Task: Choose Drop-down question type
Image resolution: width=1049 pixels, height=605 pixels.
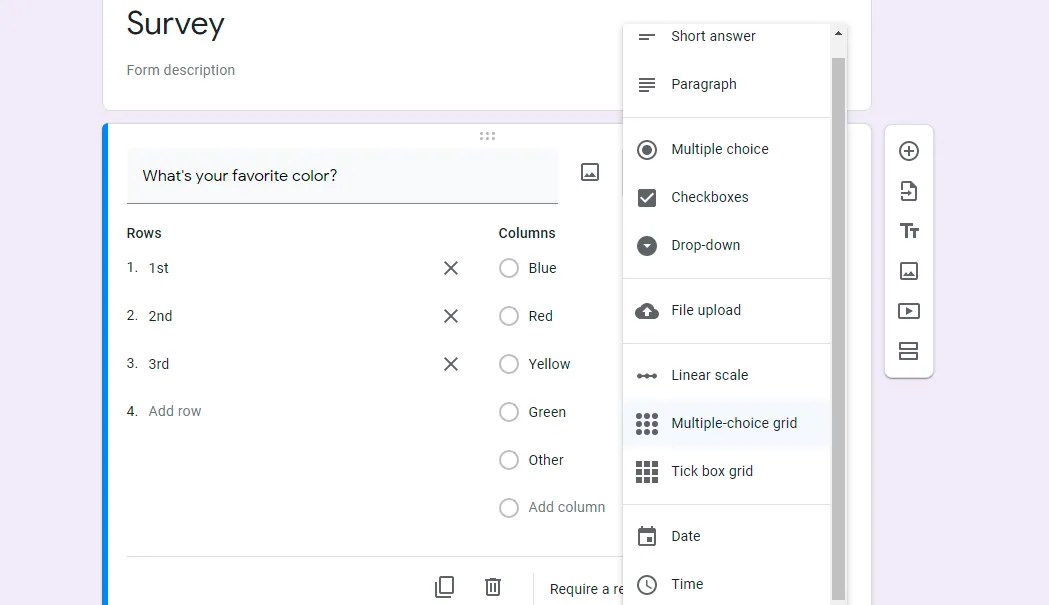Action: click(x=705, y=245)
